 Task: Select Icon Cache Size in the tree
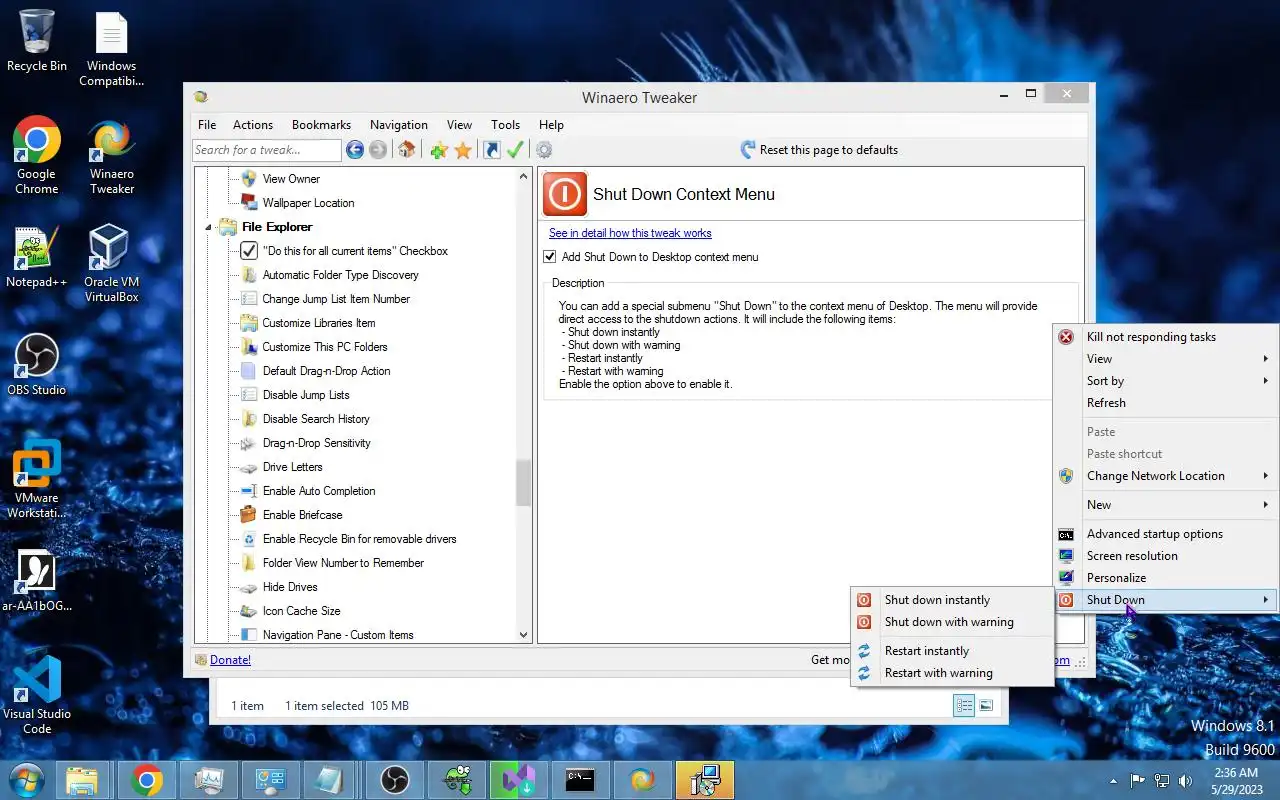(x=301, y=611)
